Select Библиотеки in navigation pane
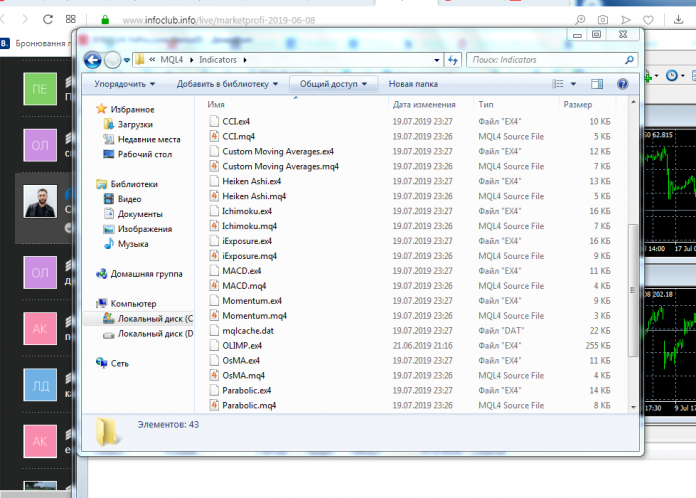The height and width of the screenshot is (498, 696). [x=134, y=184]
